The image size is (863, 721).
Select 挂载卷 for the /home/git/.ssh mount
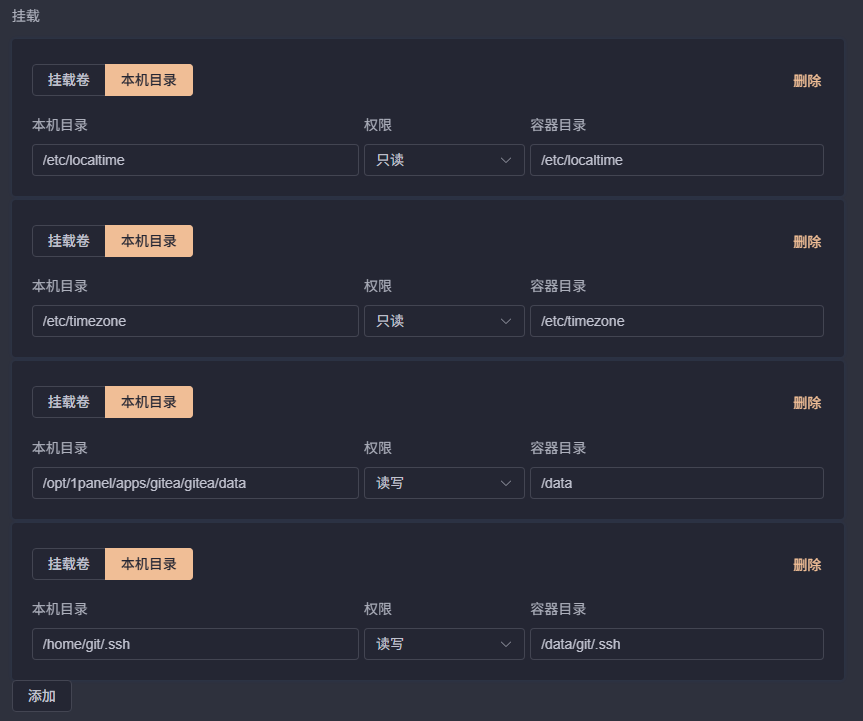pos(69,564)
